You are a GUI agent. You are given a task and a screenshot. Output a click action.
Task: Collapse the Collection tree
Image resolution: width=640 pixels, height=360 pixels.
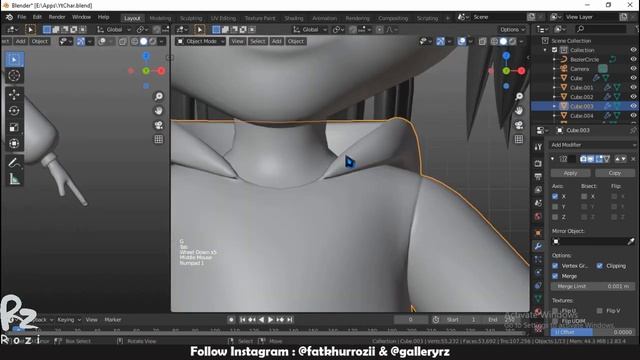pos(545,50)
